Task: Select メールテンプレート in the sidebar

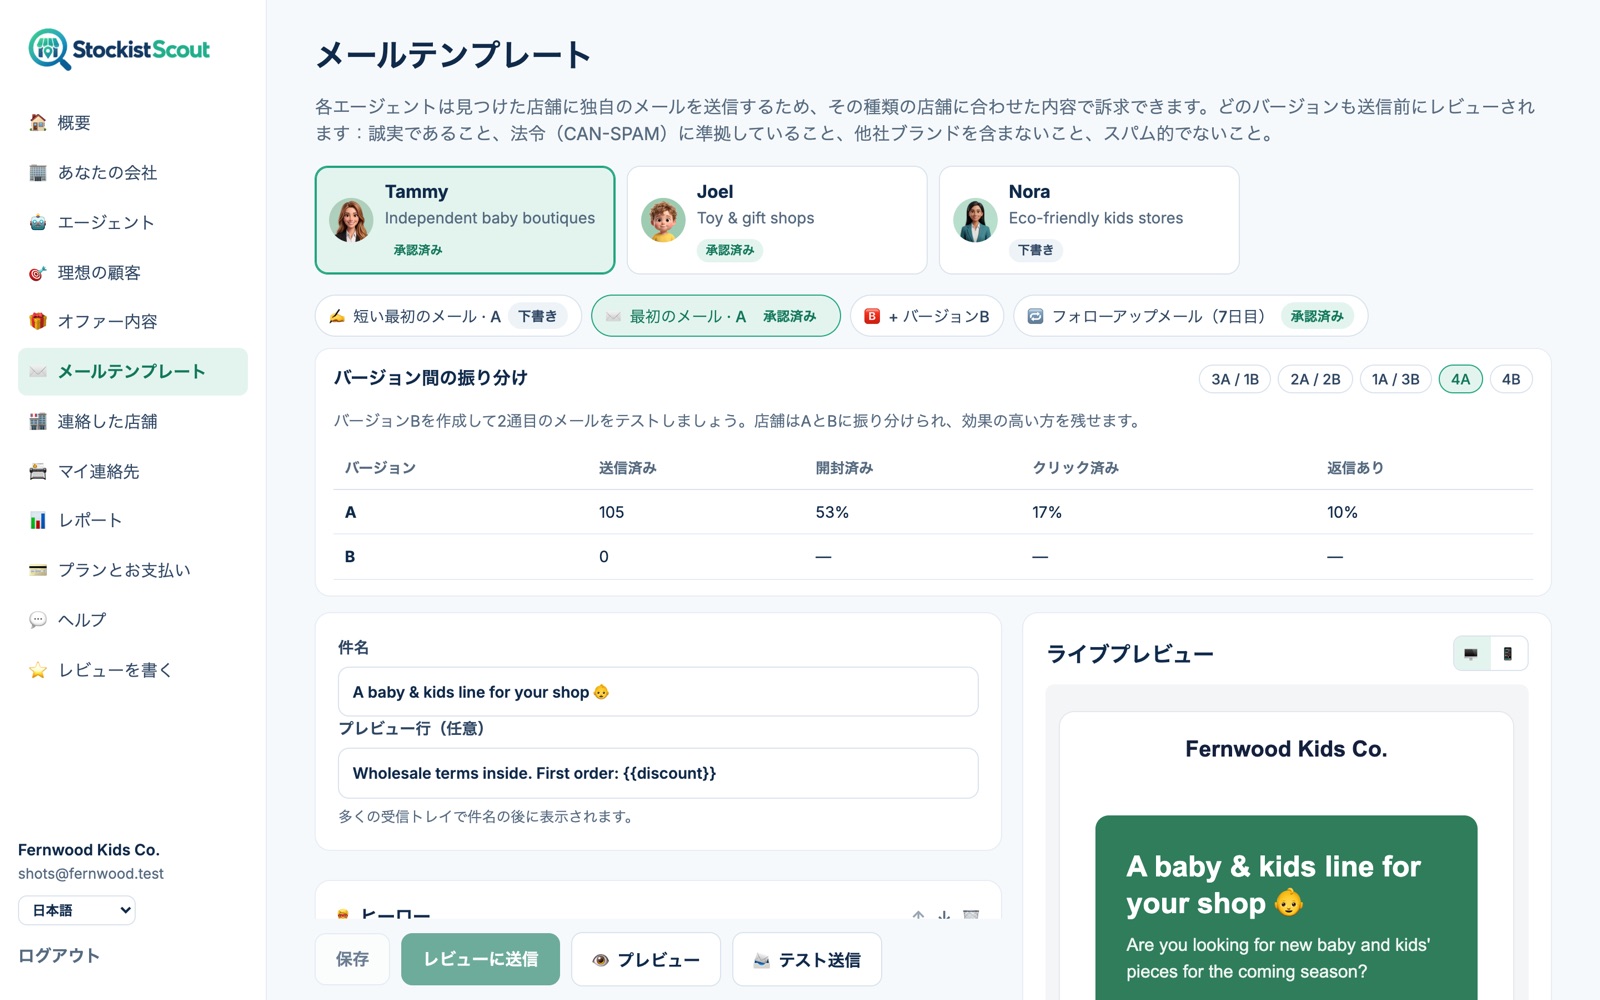Action: click(133, 372)
